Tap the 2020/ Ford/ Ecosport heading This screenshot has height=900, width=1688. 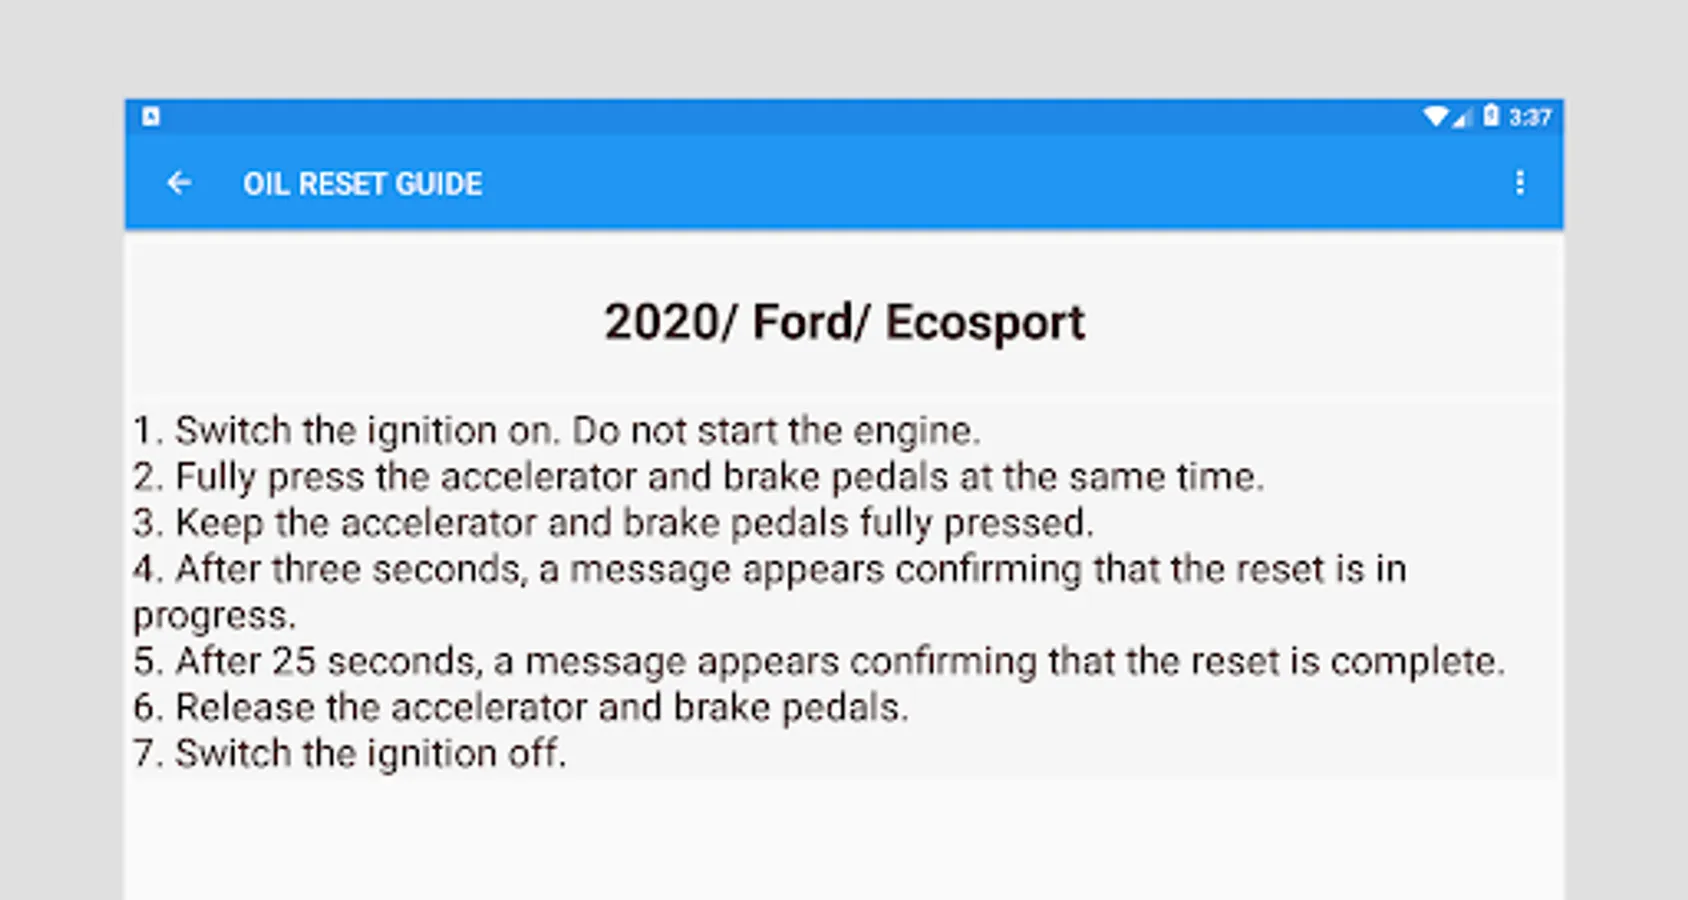pyautogui.click(x=844, y=322)
